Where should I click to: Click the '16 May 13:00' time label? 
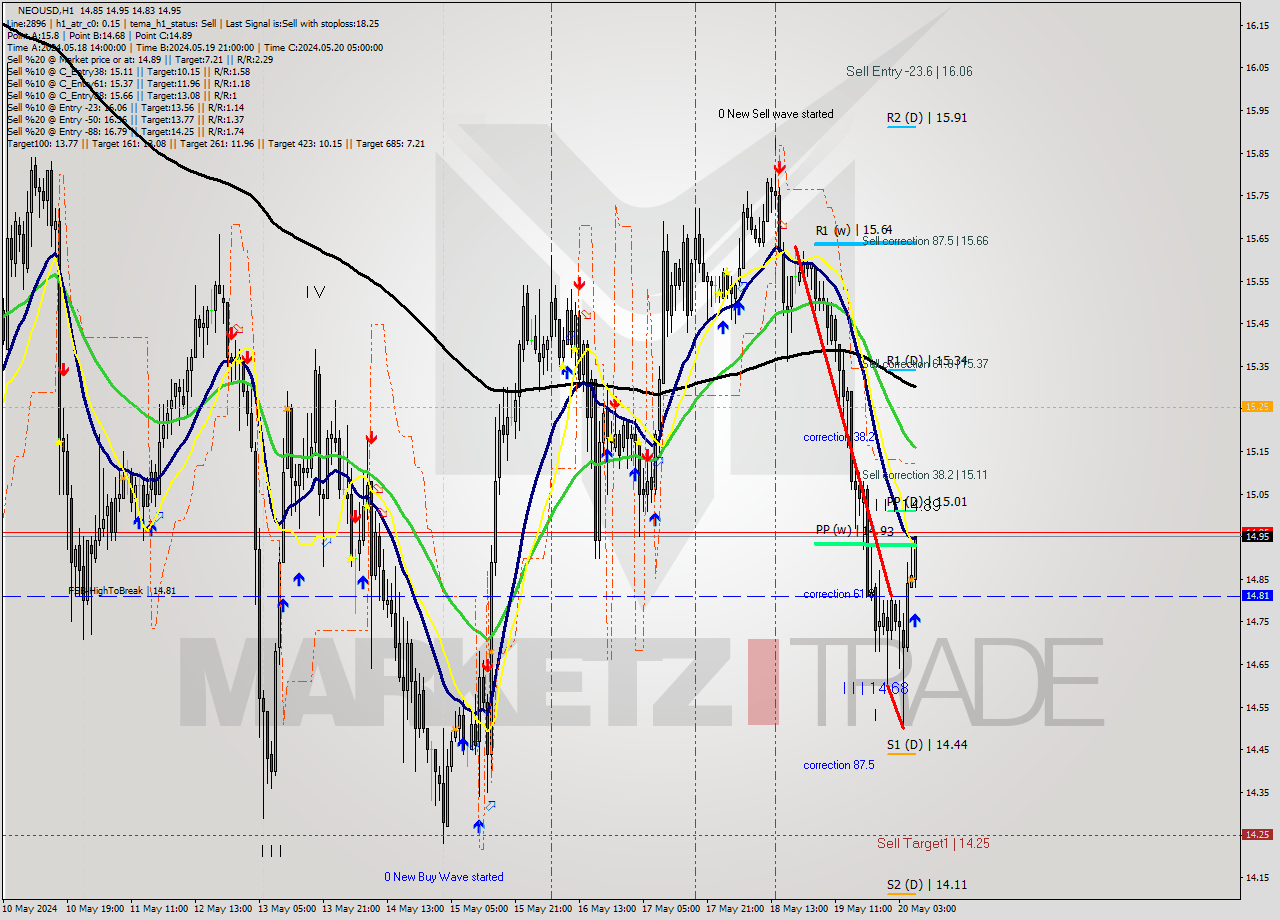(x=606, y=909)
